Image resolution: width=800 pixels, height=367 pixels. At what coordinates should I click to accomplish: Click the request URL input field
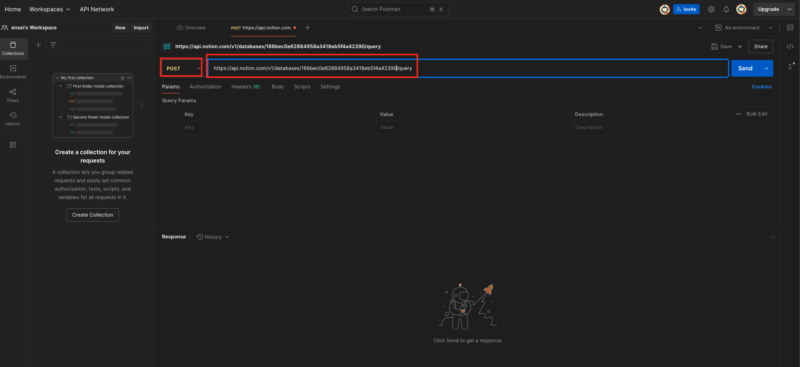[468, 68]
